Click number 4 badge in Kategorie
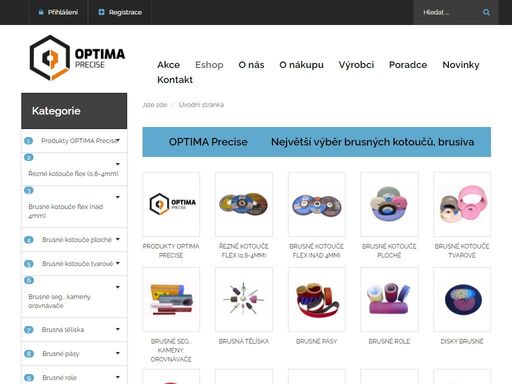Image resolution: width=512 pixels, height=384 pixels. (29, 240)
